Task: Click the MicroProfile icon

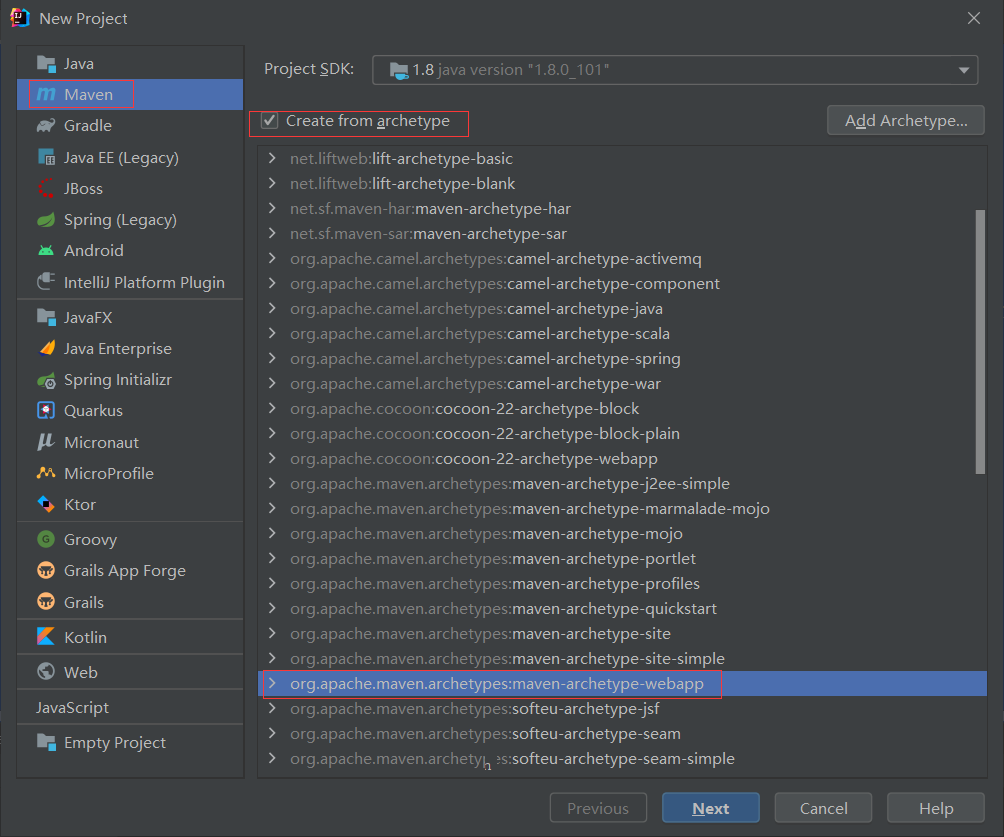Action: point(46,473)
